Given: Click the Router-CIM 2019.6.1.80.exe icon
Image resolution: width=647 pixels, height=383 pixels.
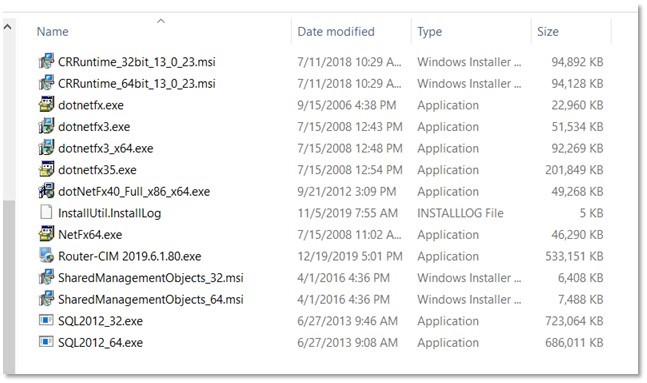Looking at the screenshot, I should 46,256.
